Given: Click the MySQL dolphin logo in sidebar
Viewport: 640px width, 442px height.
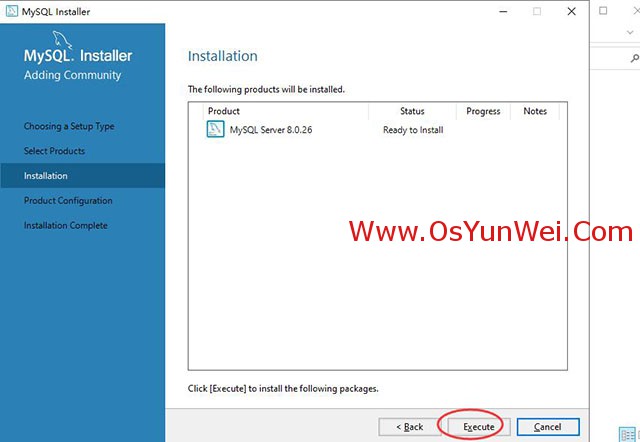Looking at the screenshot, I should coord(62,39).
